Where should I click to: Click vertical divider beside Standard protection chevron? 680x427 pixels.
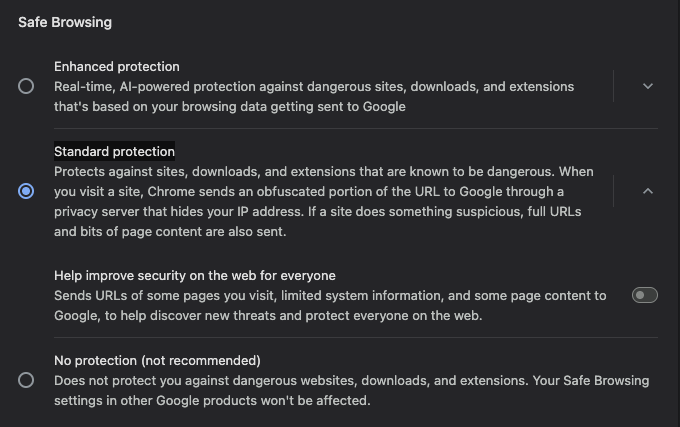point(614,191)
